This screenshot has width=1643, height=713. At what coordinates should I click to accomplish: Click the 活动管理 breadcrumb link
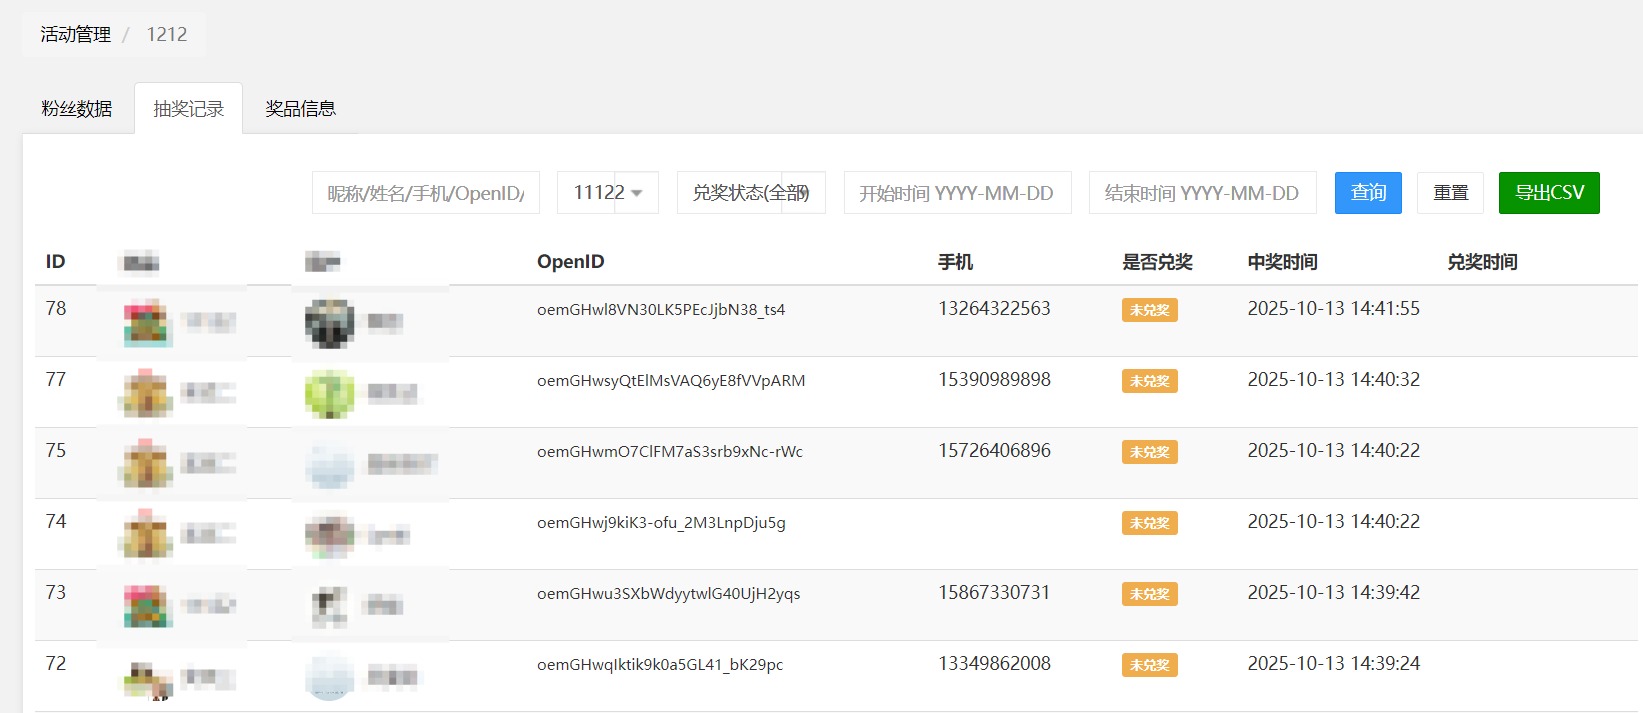75,34
